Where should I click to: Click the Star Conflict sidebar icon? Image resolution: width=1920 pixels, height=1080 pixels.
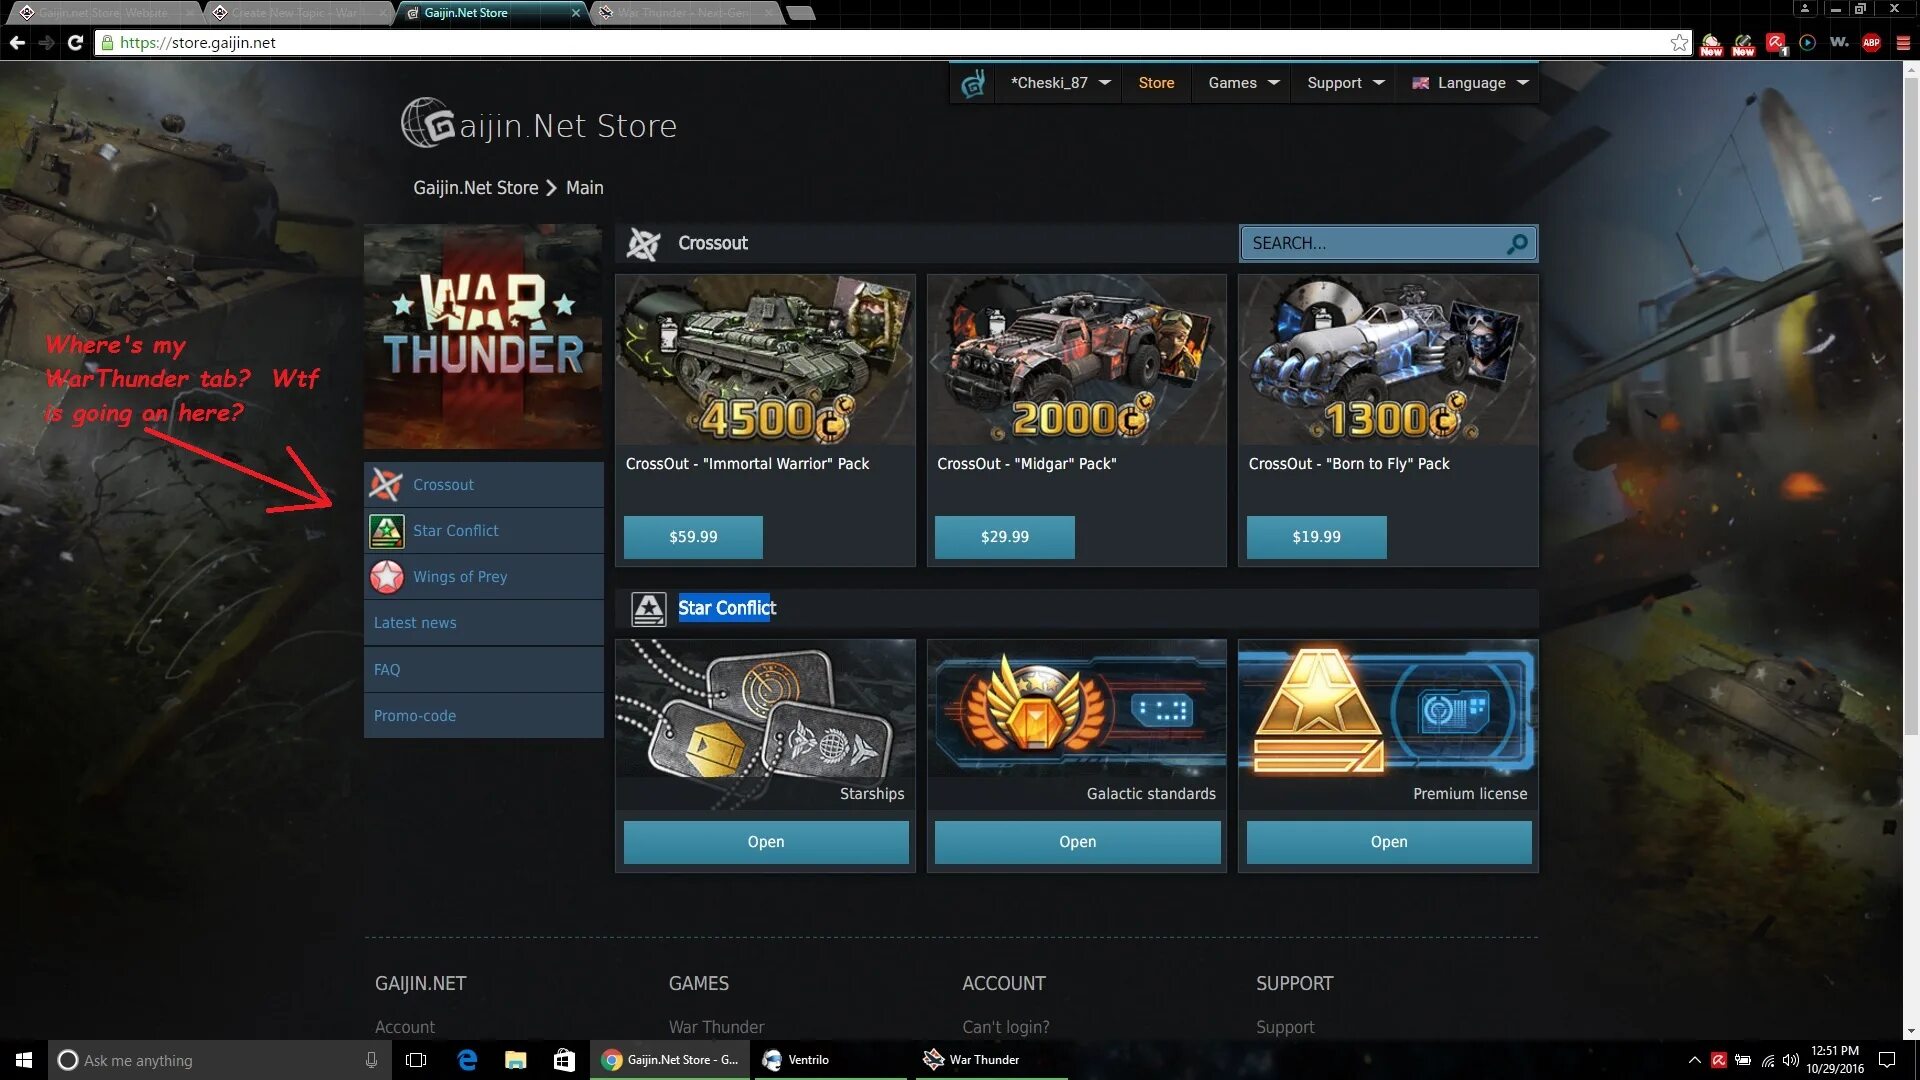pyautogui.click(x=386, y=531)
